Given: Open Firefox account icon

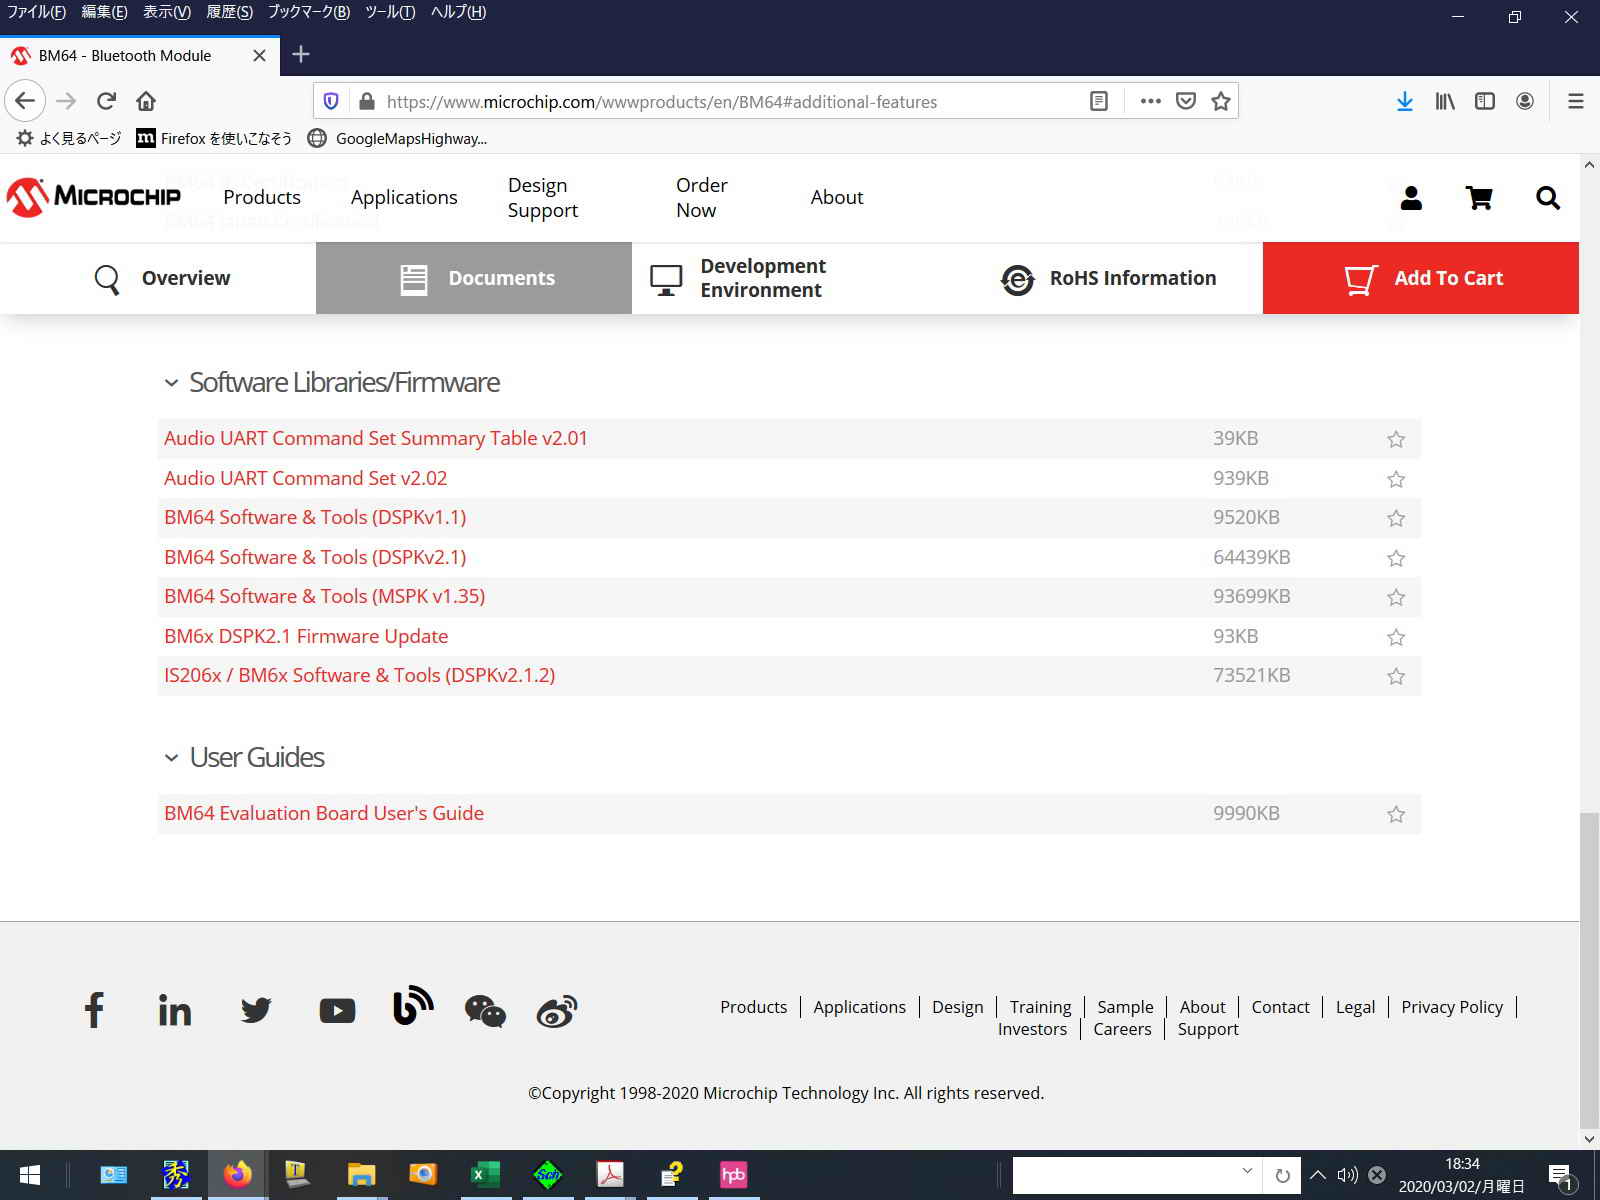Looking at the screenshot, I should pyautogui.click(x=1525, y=101).
